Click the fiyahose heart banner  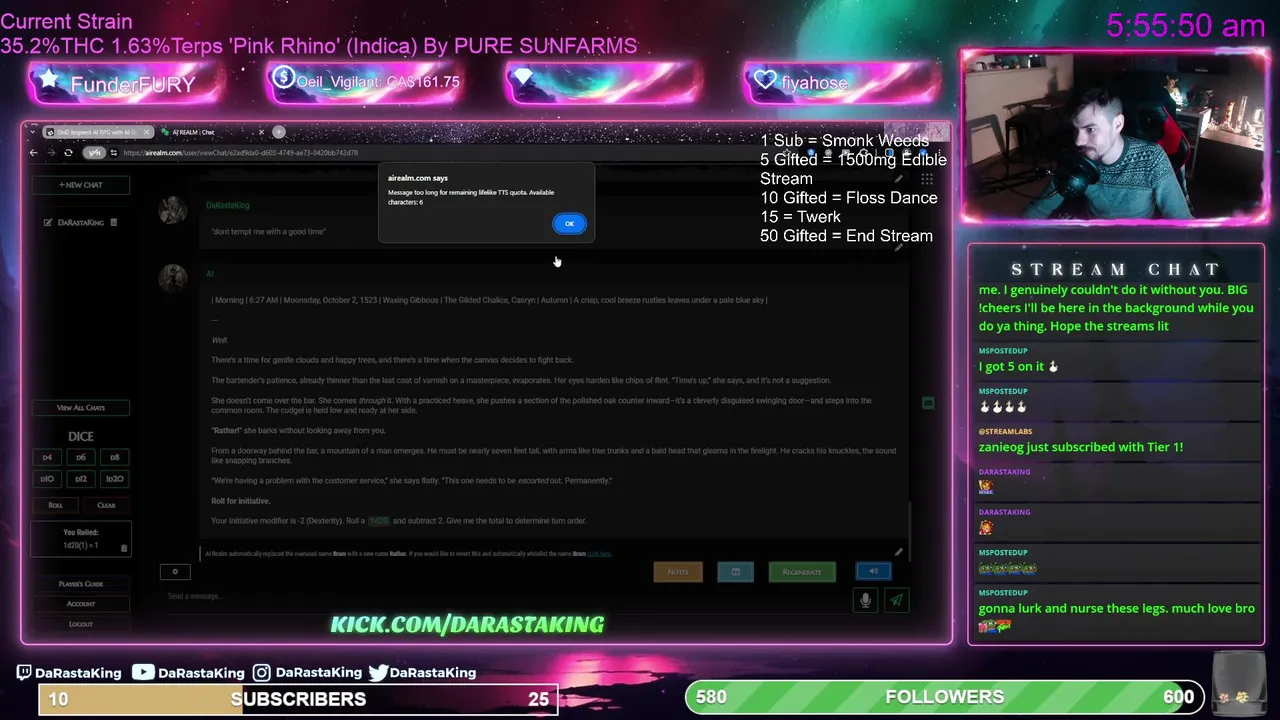(842, 83)
